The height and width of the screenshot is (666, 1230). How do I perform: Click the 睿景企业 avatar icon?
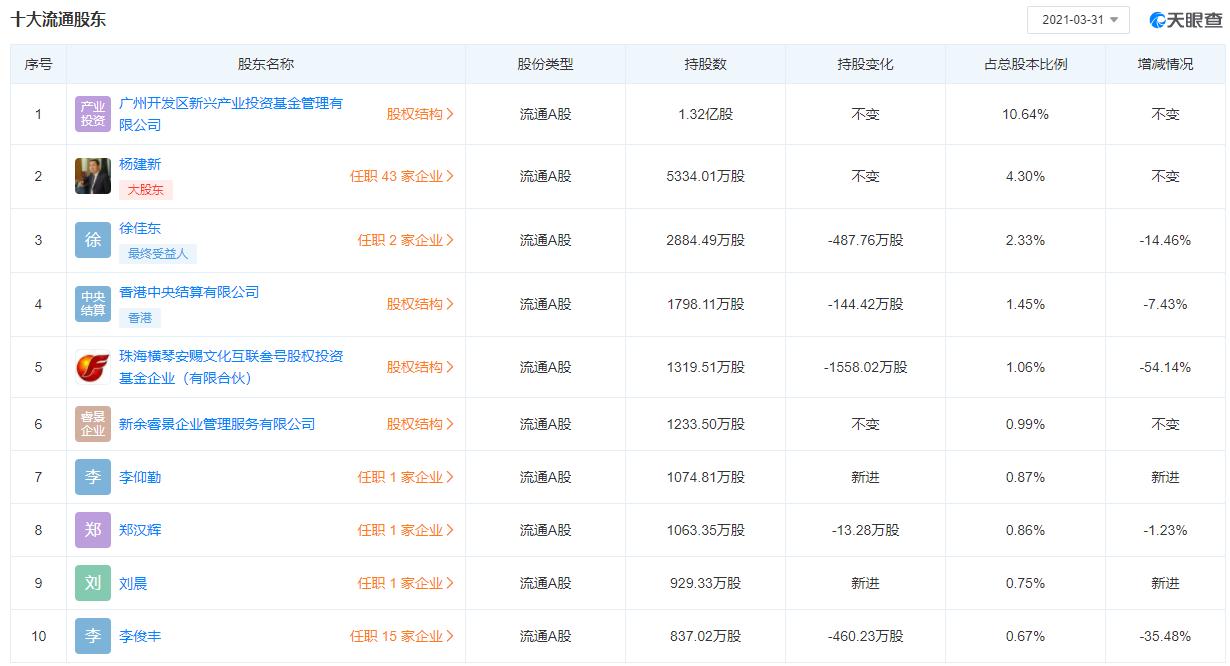click(x=93, y=424)
